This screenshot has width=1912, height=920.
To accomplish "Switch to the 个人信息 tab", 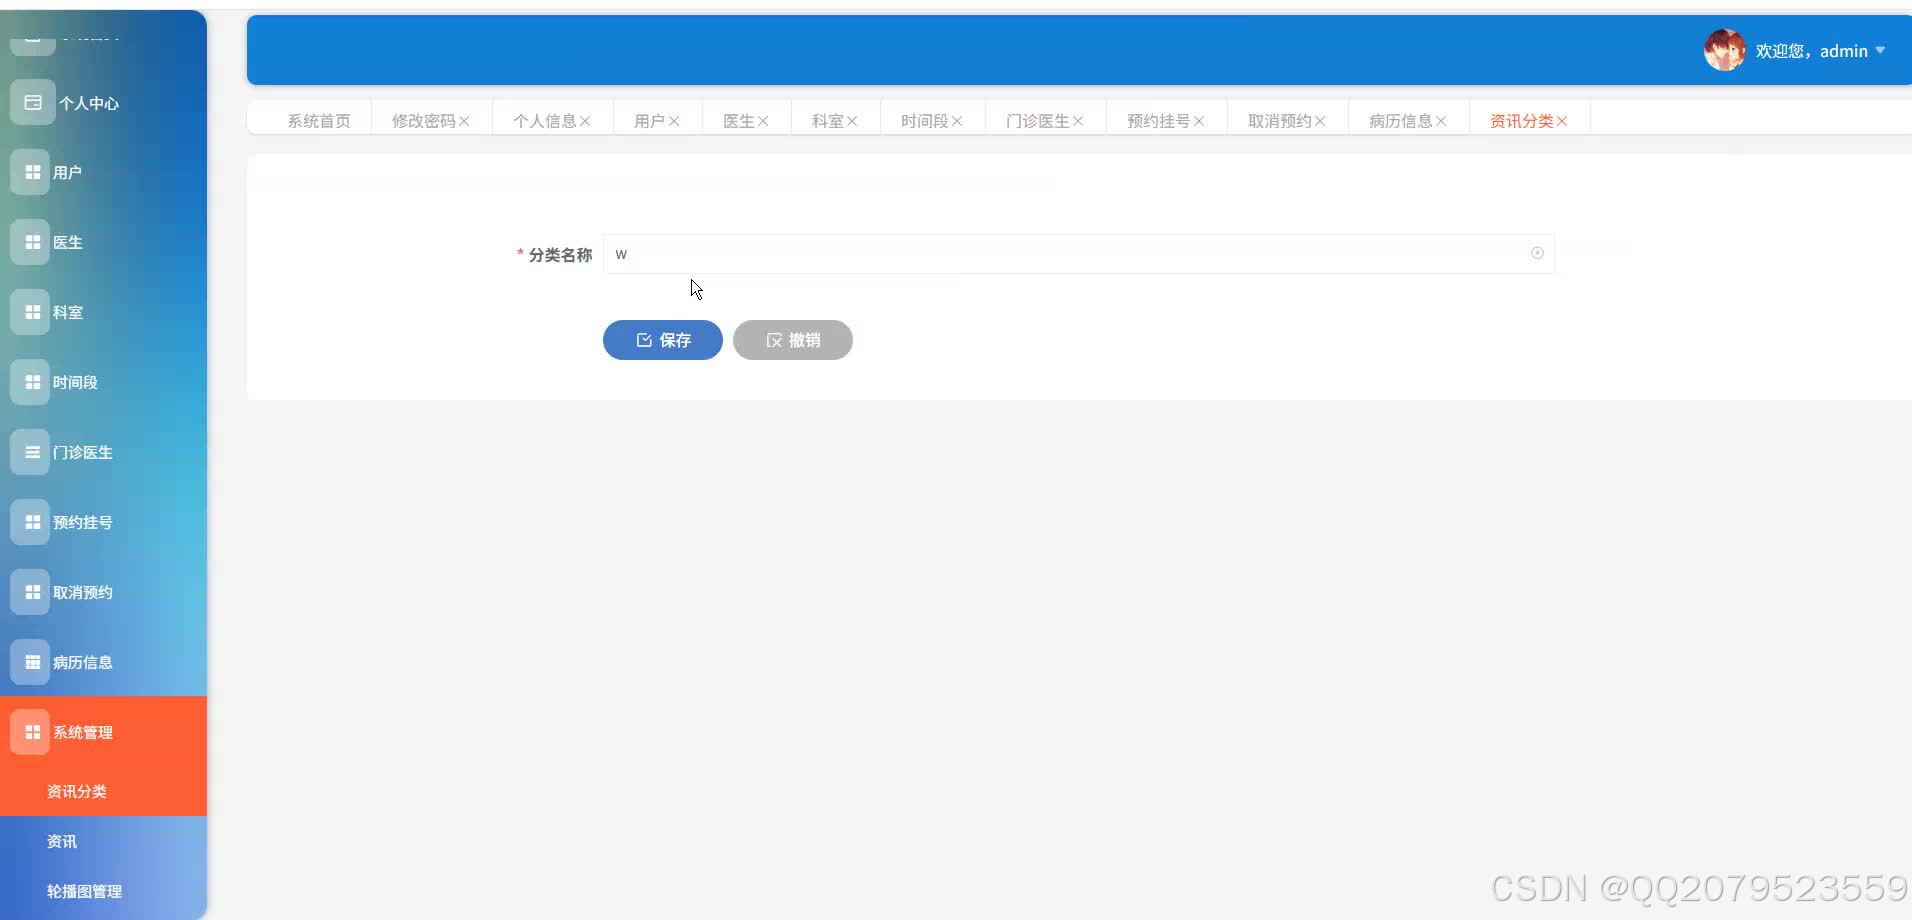I will [544, 121].
